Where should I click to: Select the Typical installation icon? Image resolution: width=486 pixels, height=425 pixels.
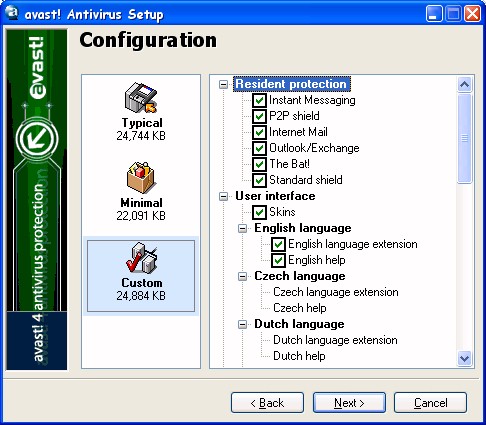point(140,97)
